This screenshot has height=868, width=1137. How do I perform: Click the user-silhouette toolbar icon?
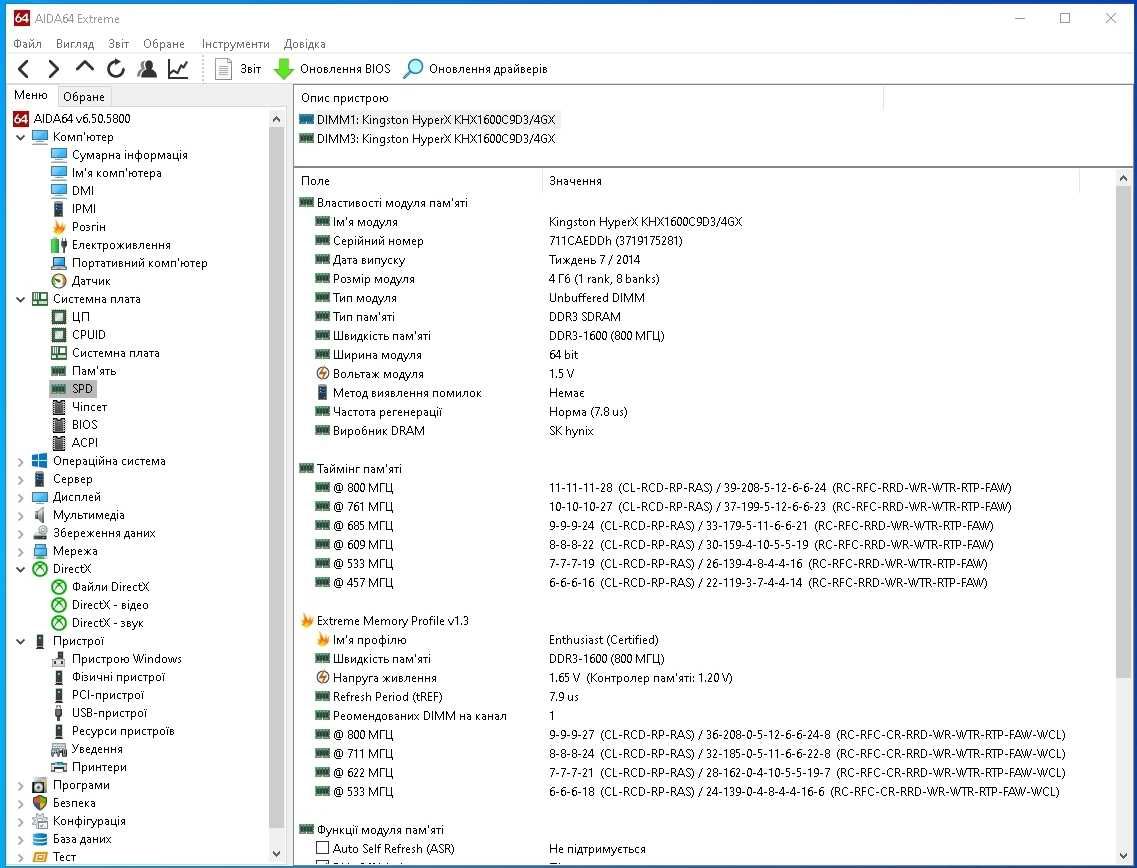[147, 69]
